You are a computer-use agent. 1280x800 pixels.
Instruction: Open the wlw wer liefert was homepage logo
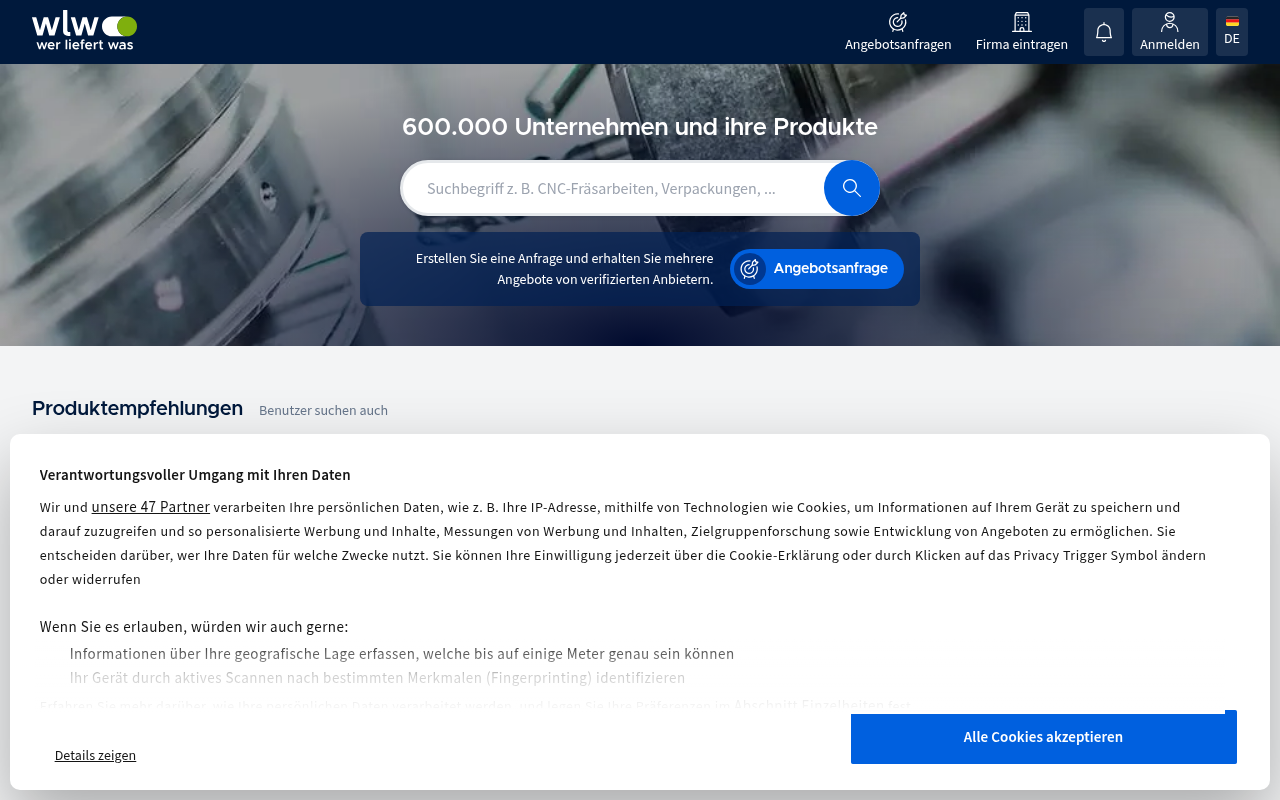84,32
